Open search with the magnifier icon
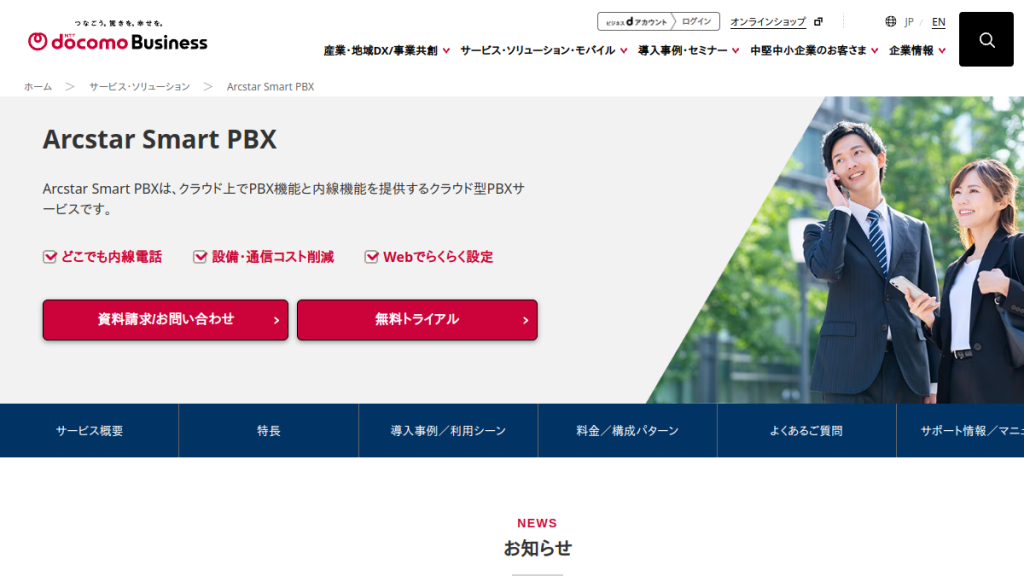This screenshot has height=576, width=1024. pyautogui.click(x=986, y=39)
